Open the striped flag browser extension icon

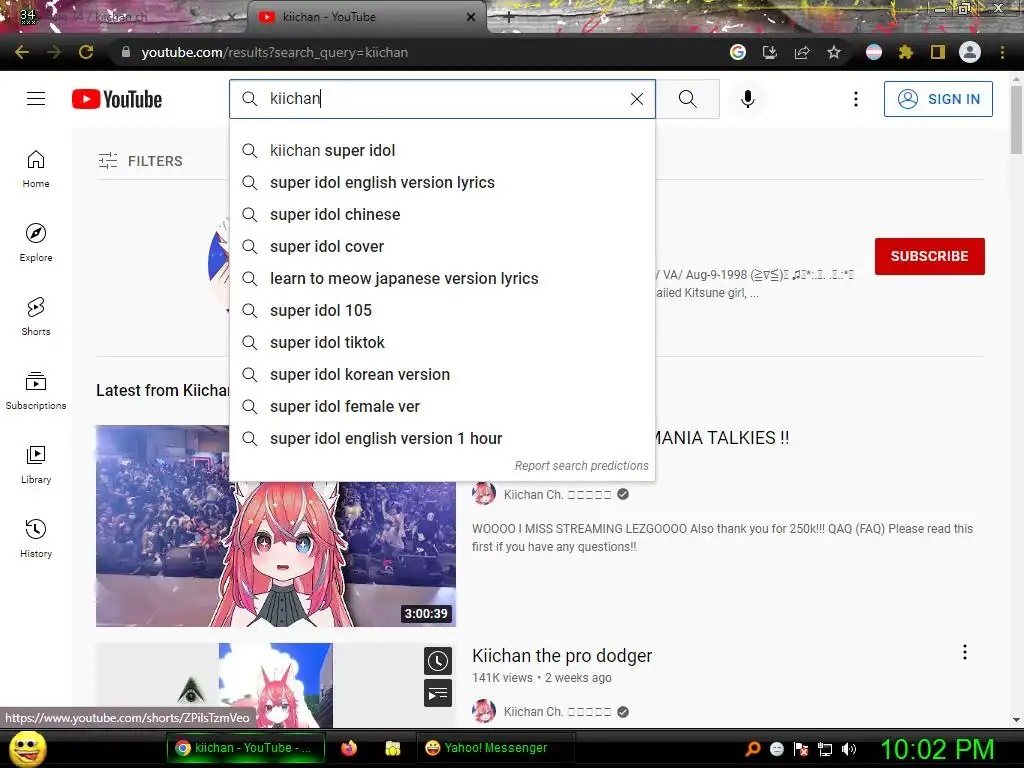tap(874, 52)
